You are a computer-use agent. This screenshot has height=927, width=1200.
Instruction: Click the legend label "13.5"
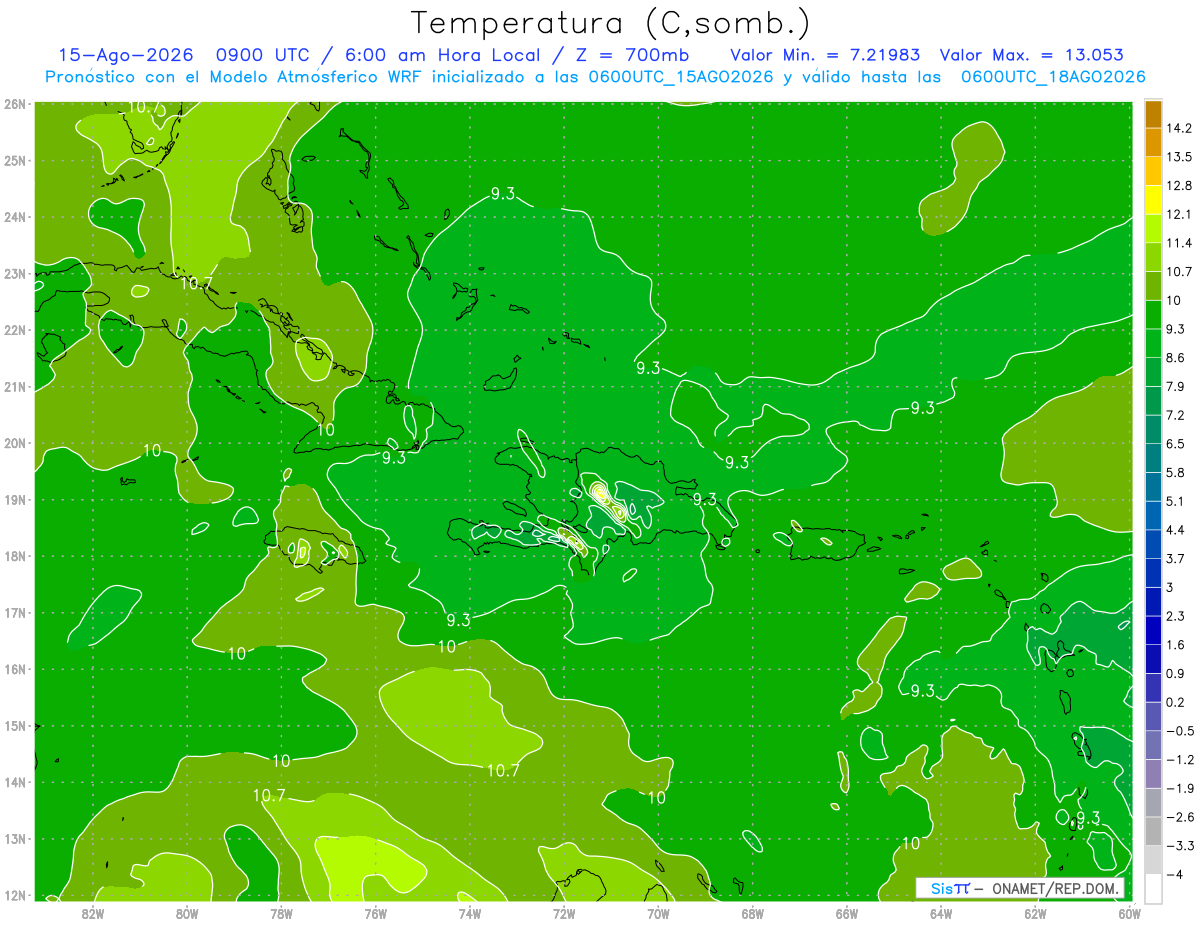coord(1178,157)
